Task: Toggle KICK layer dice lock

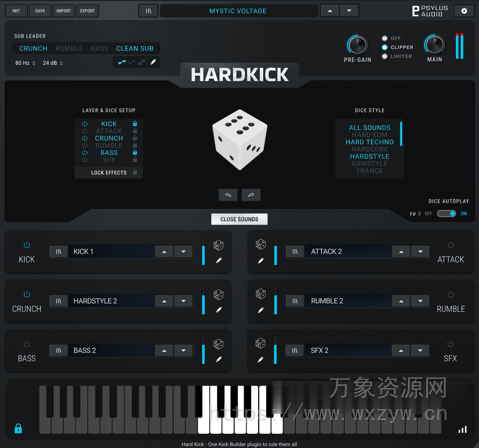Action: pos(135,123)
